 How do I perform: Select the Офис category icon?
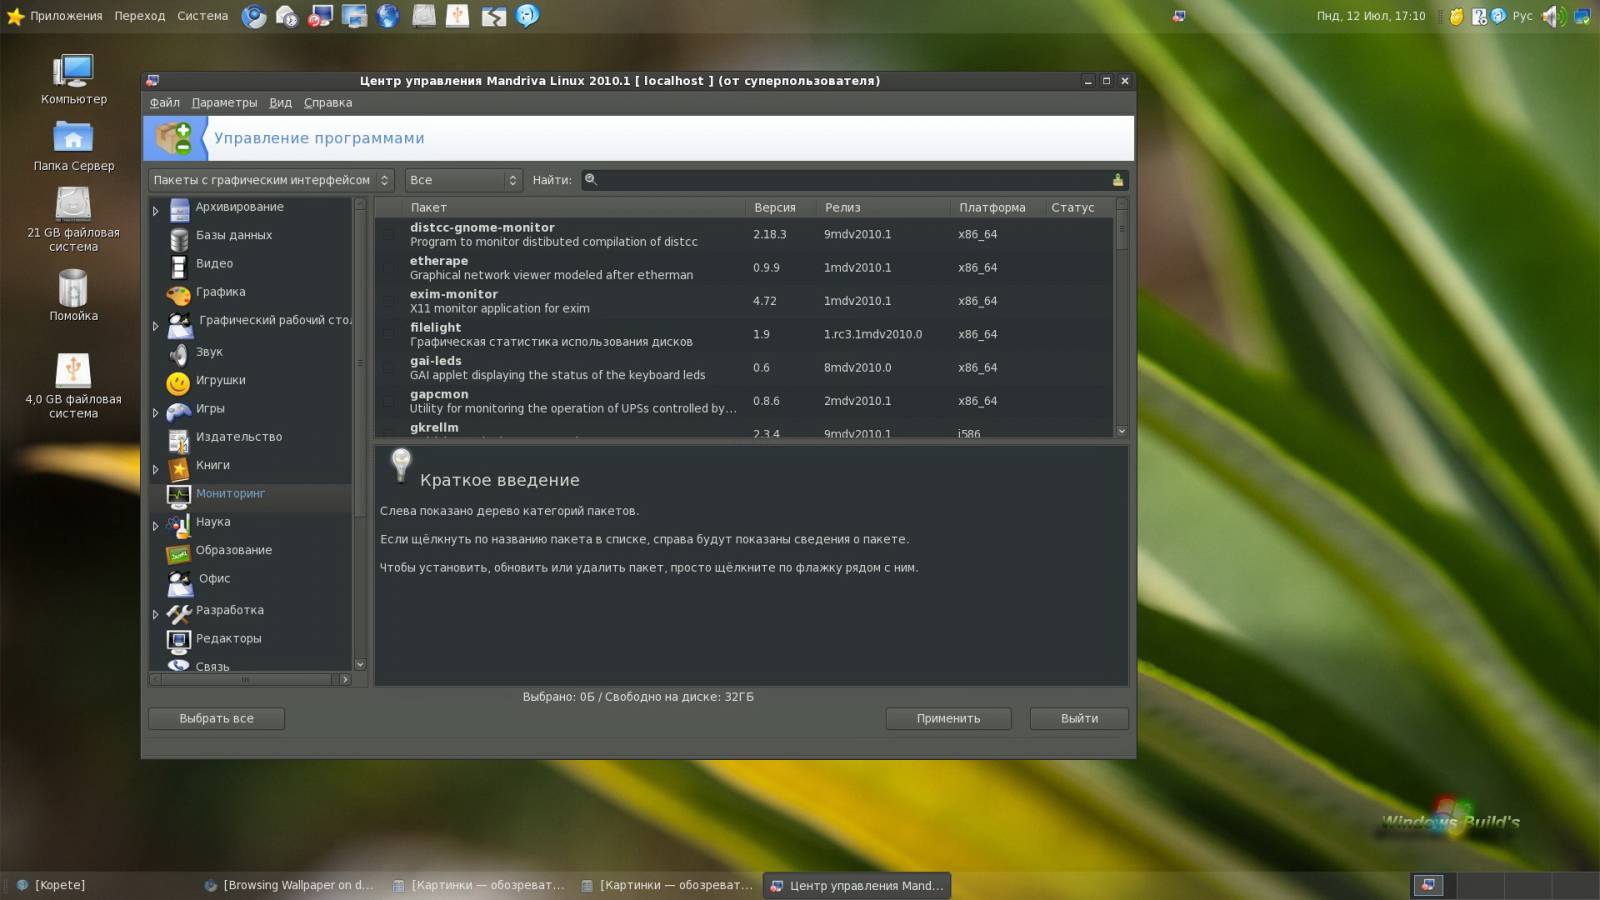point(181,582)
